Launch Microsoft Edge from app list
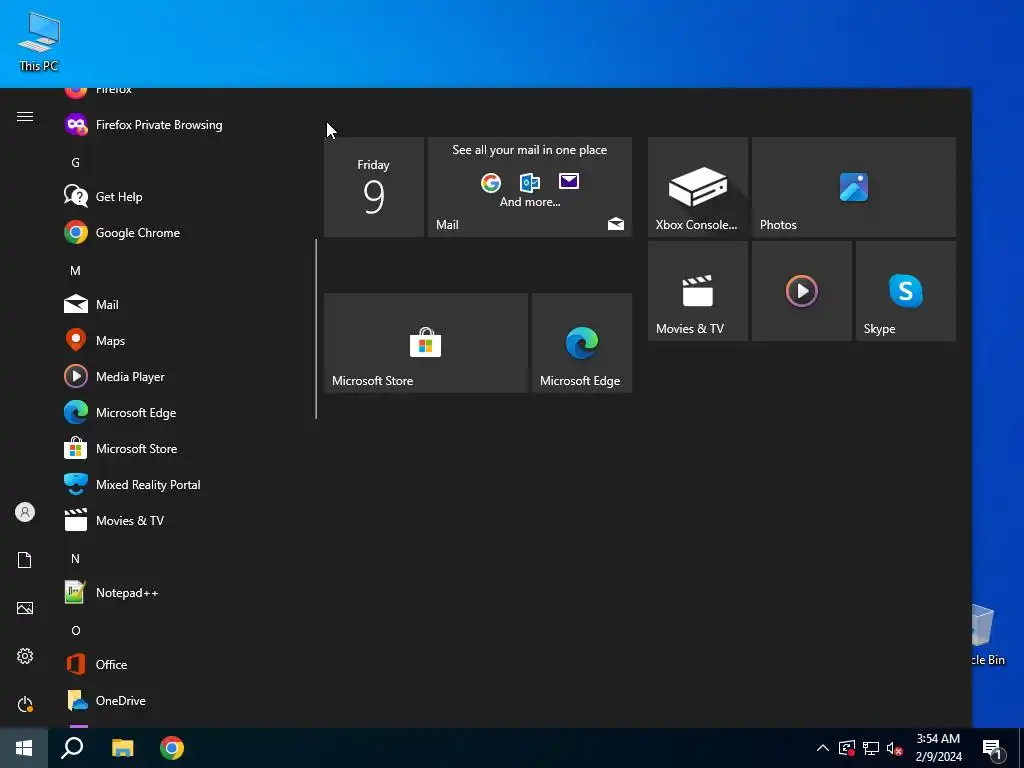Viewport: 1024px width, 768px height. coord(183,413)
